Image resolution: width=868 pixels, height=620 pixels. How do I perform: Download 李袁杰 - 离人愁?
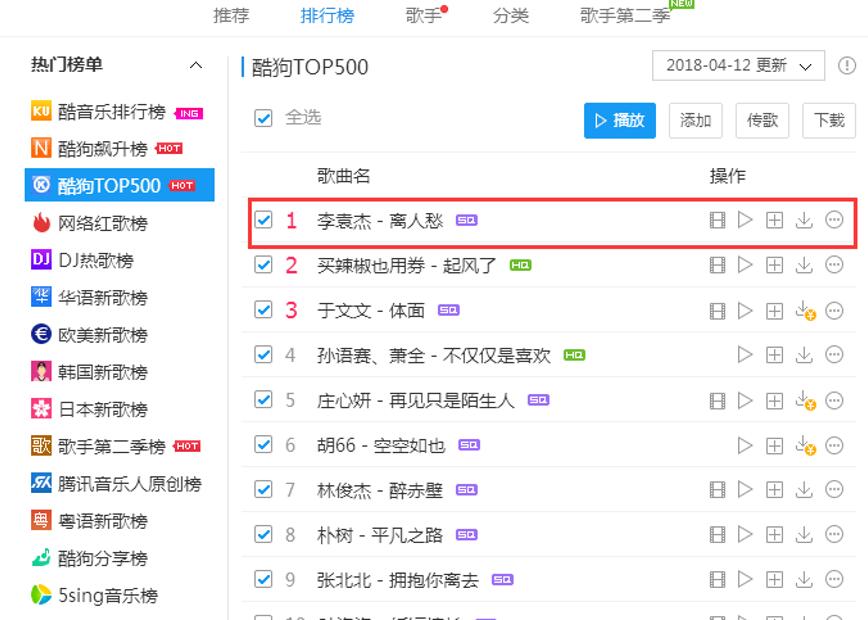(804, 220)
